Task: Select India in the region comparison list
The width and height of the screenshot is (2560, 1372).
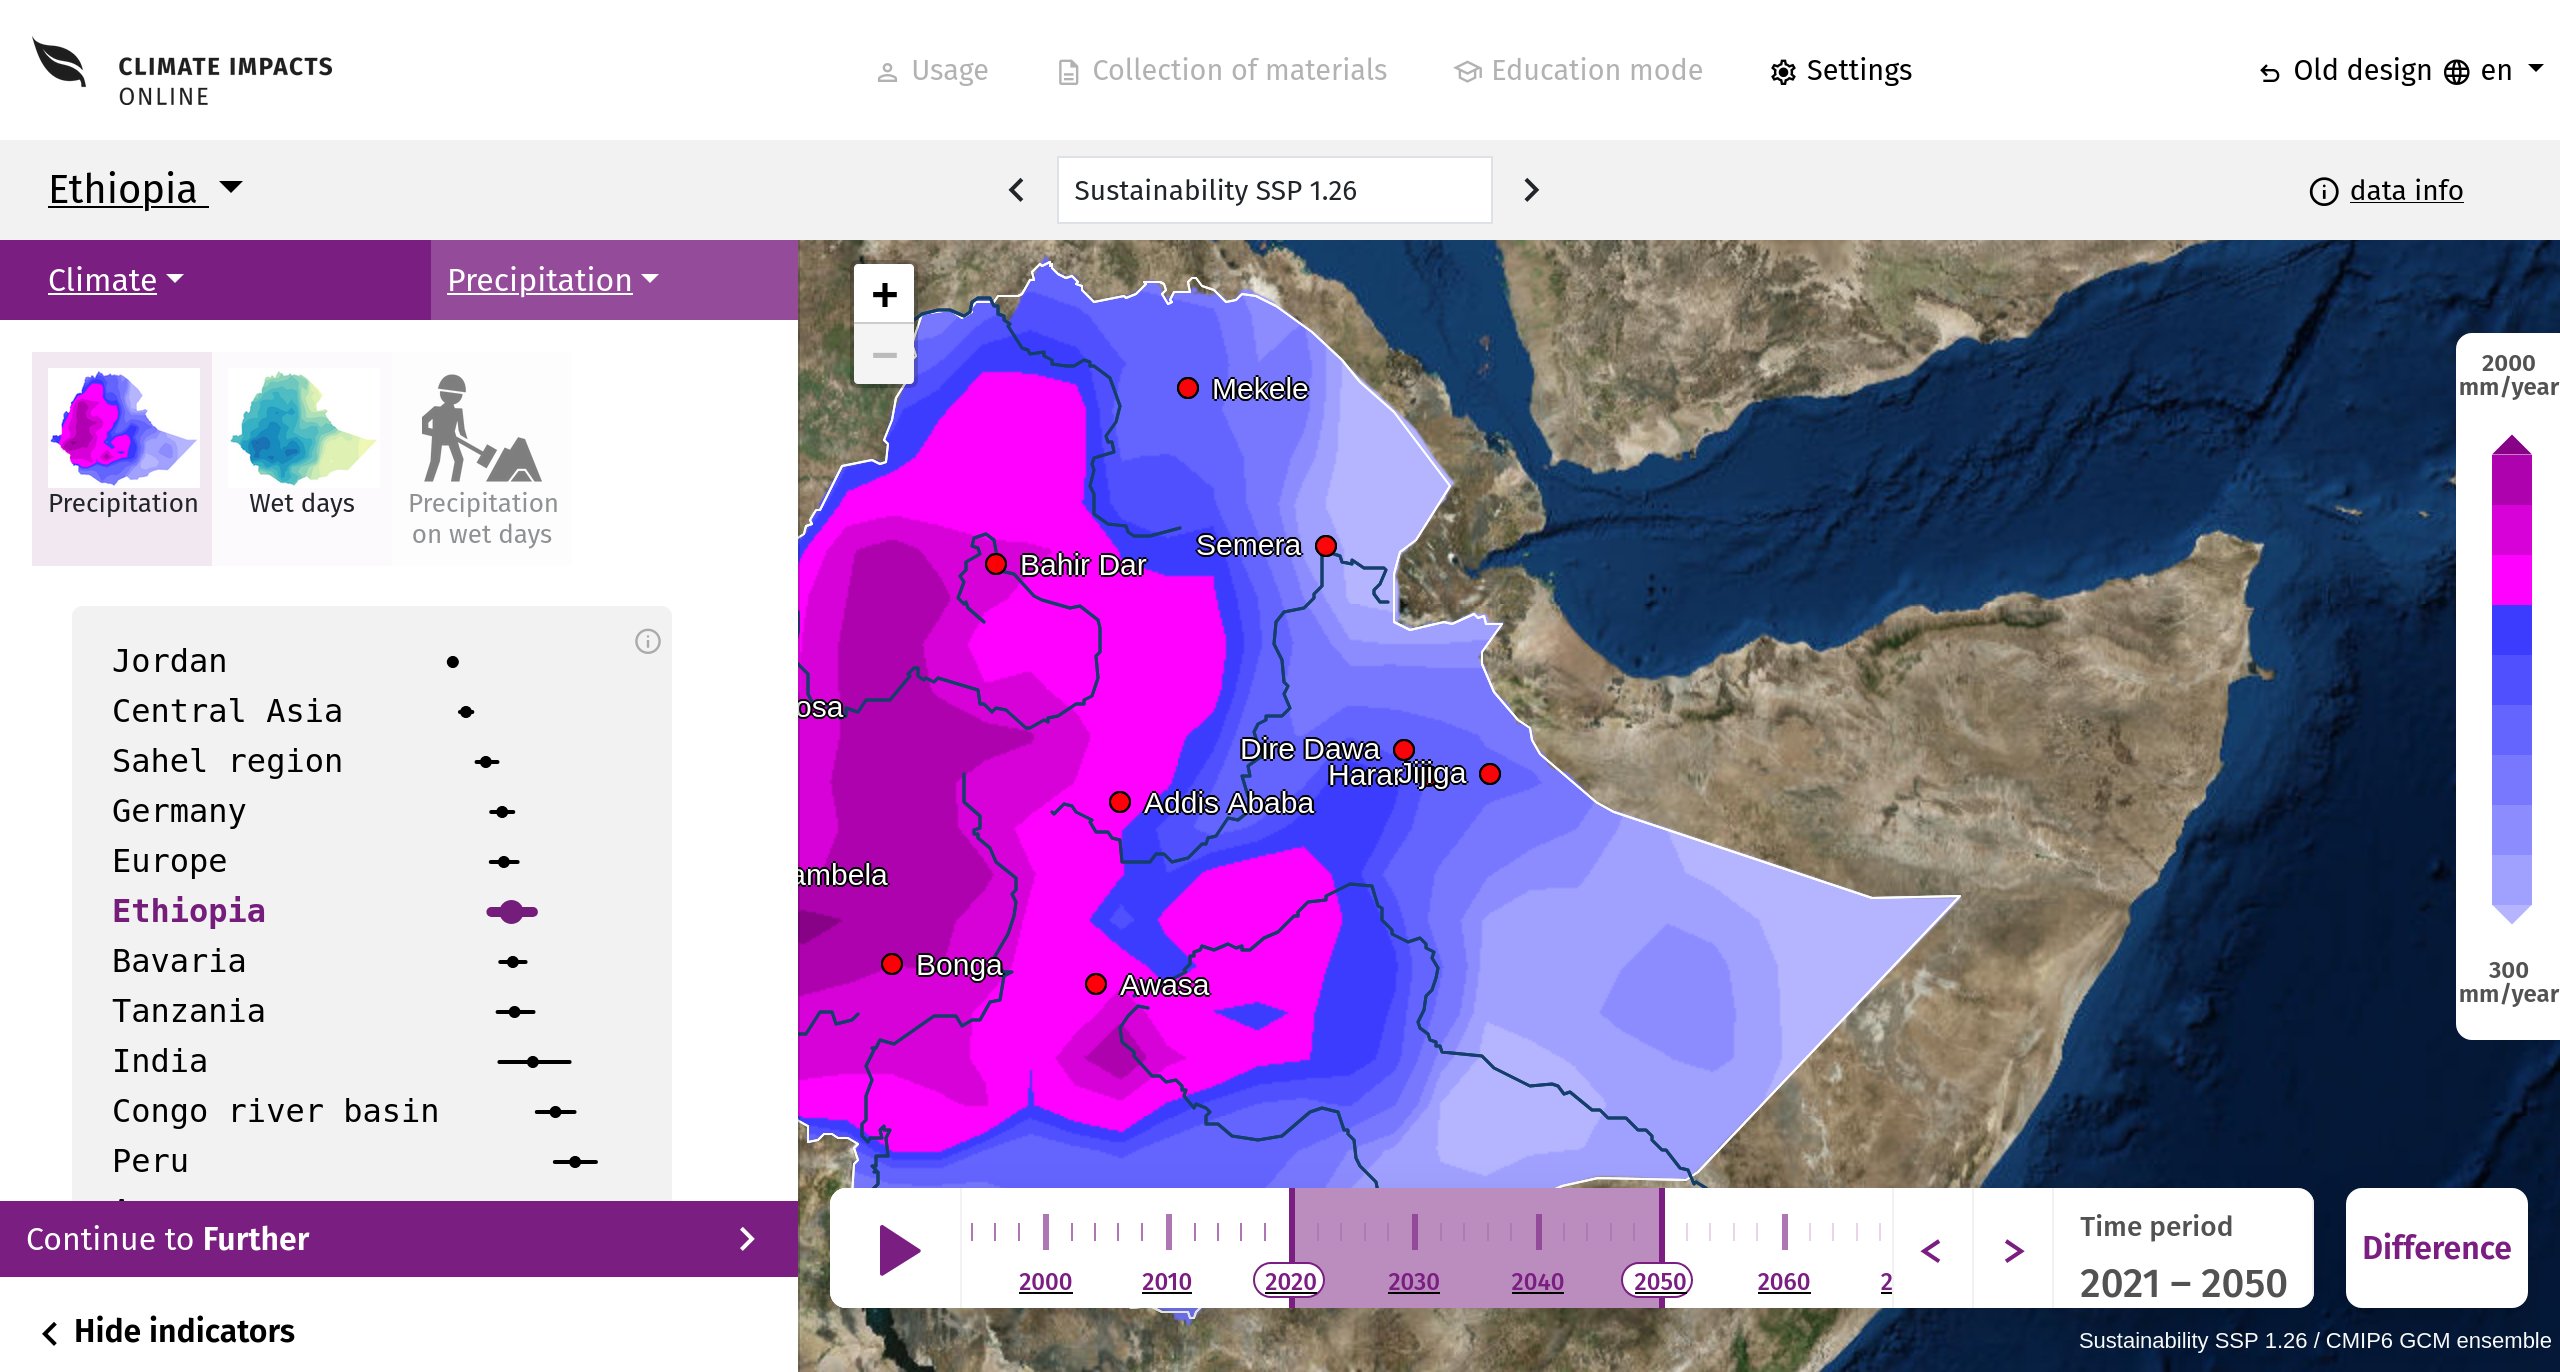Action: point(160,1061)
